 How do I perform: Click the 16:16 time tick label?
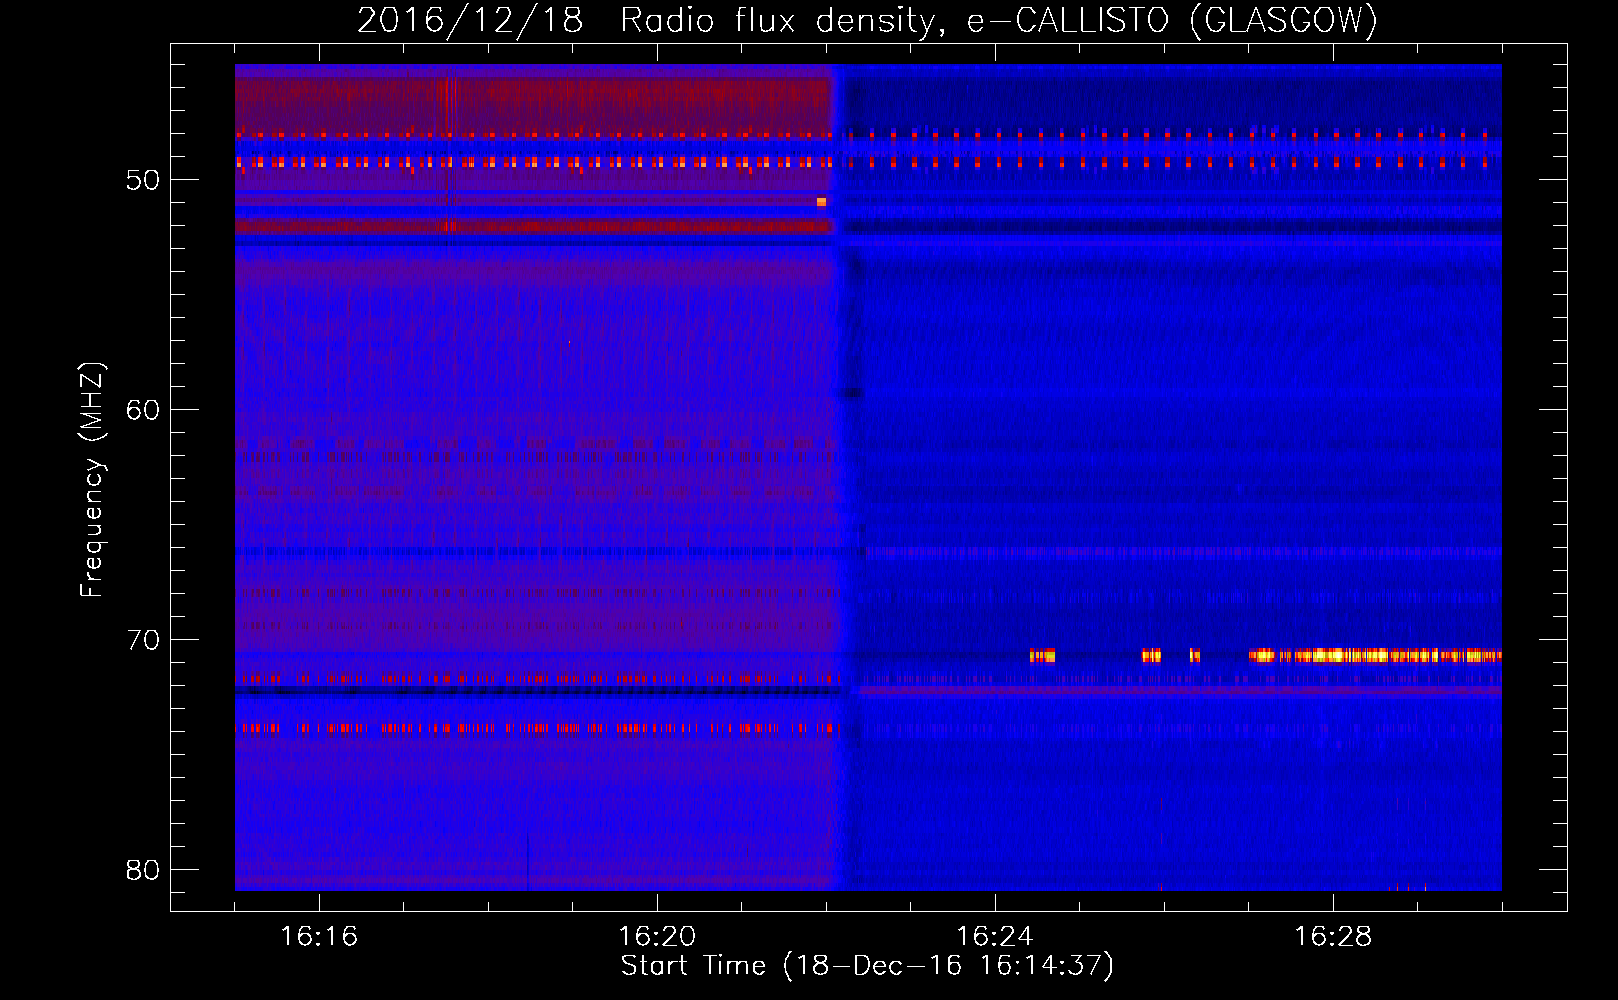[x=319, y=937]
